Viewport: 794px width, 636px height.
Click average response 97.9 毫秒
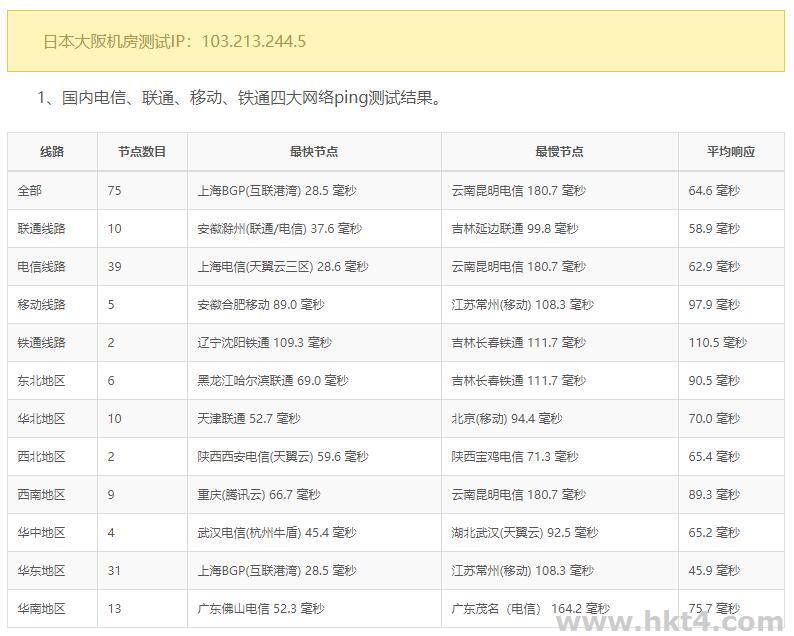click(x=714, y=304)
